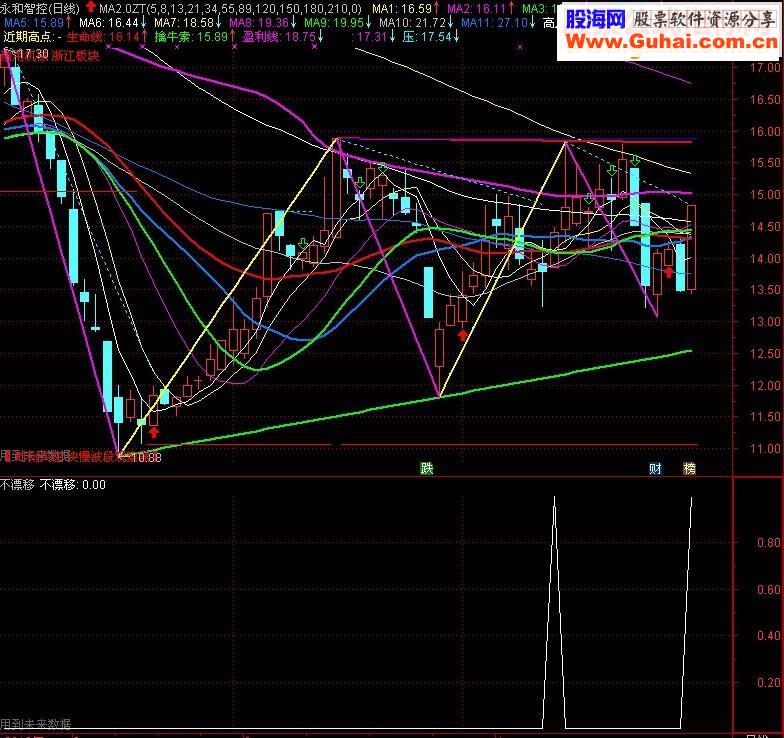Click 用到未来数据 warning in lower panel
Screen dimensions: 784x738
tap(36, 724)
